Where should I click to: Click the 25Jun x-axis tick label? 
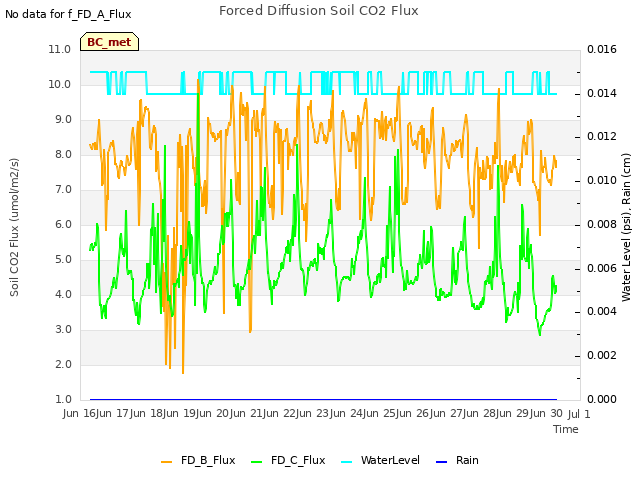pyautogui.click(x=397, y=413)
